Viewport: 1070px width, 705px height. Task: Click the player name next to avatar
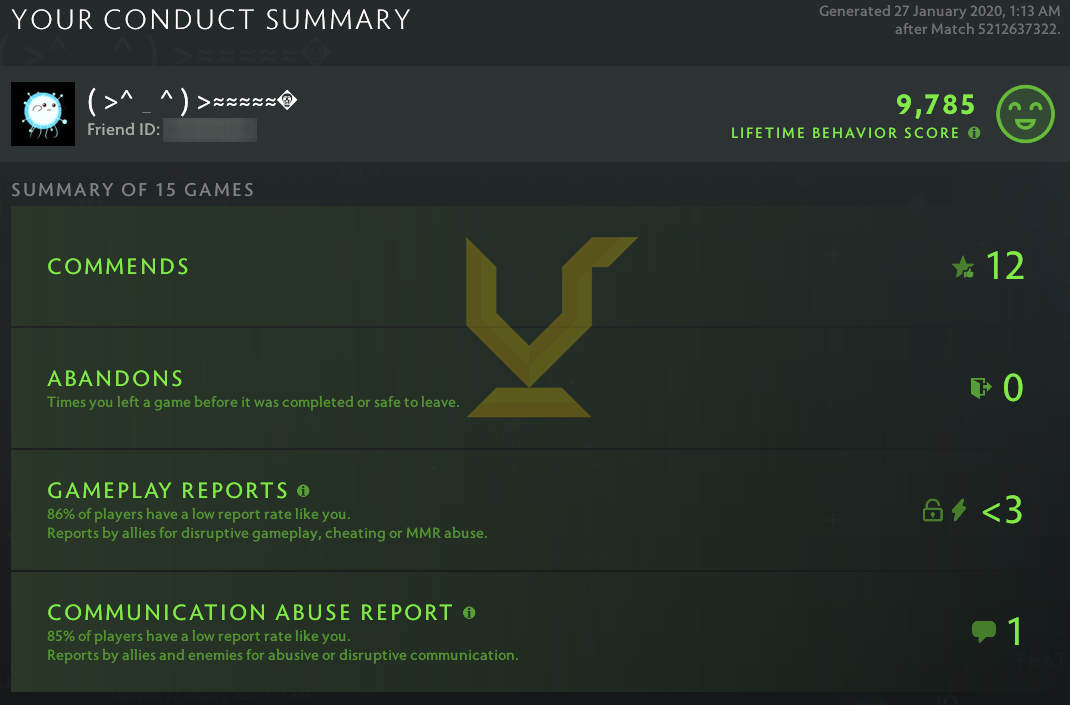point(192,102)
